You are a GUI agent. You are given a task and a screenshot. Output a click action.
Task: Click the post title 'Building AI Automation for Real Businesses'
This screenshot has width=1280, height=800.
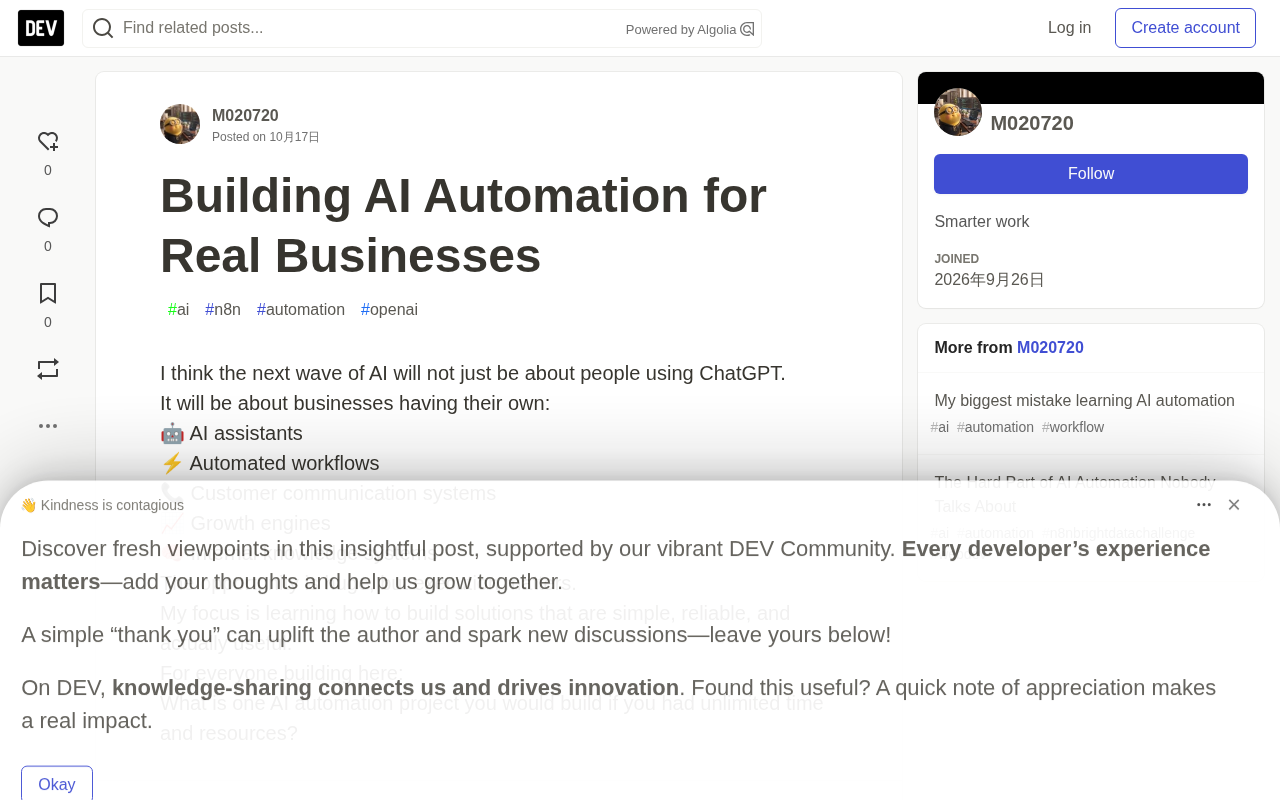(463, 225)
